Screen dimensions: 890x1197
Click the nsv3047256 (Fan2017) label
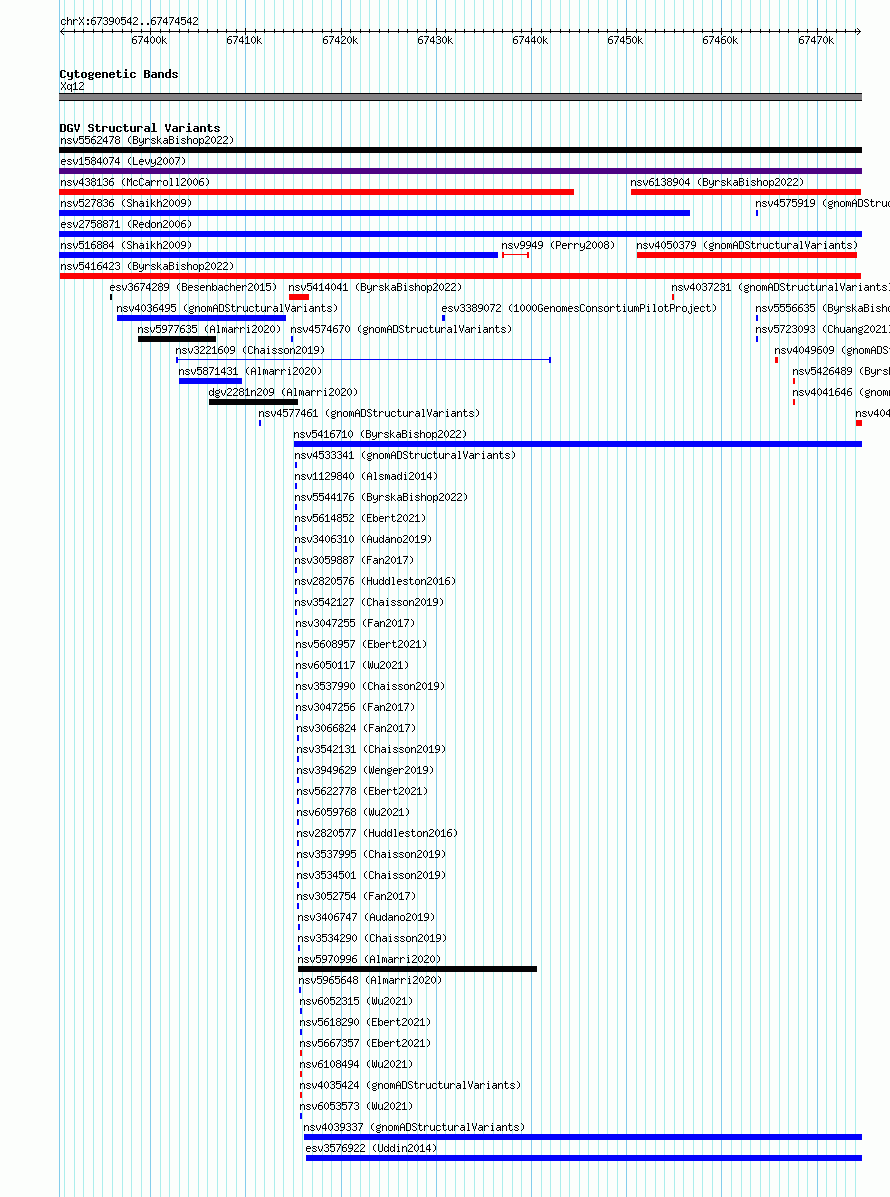pyautogui.click(x=356, y=707)
